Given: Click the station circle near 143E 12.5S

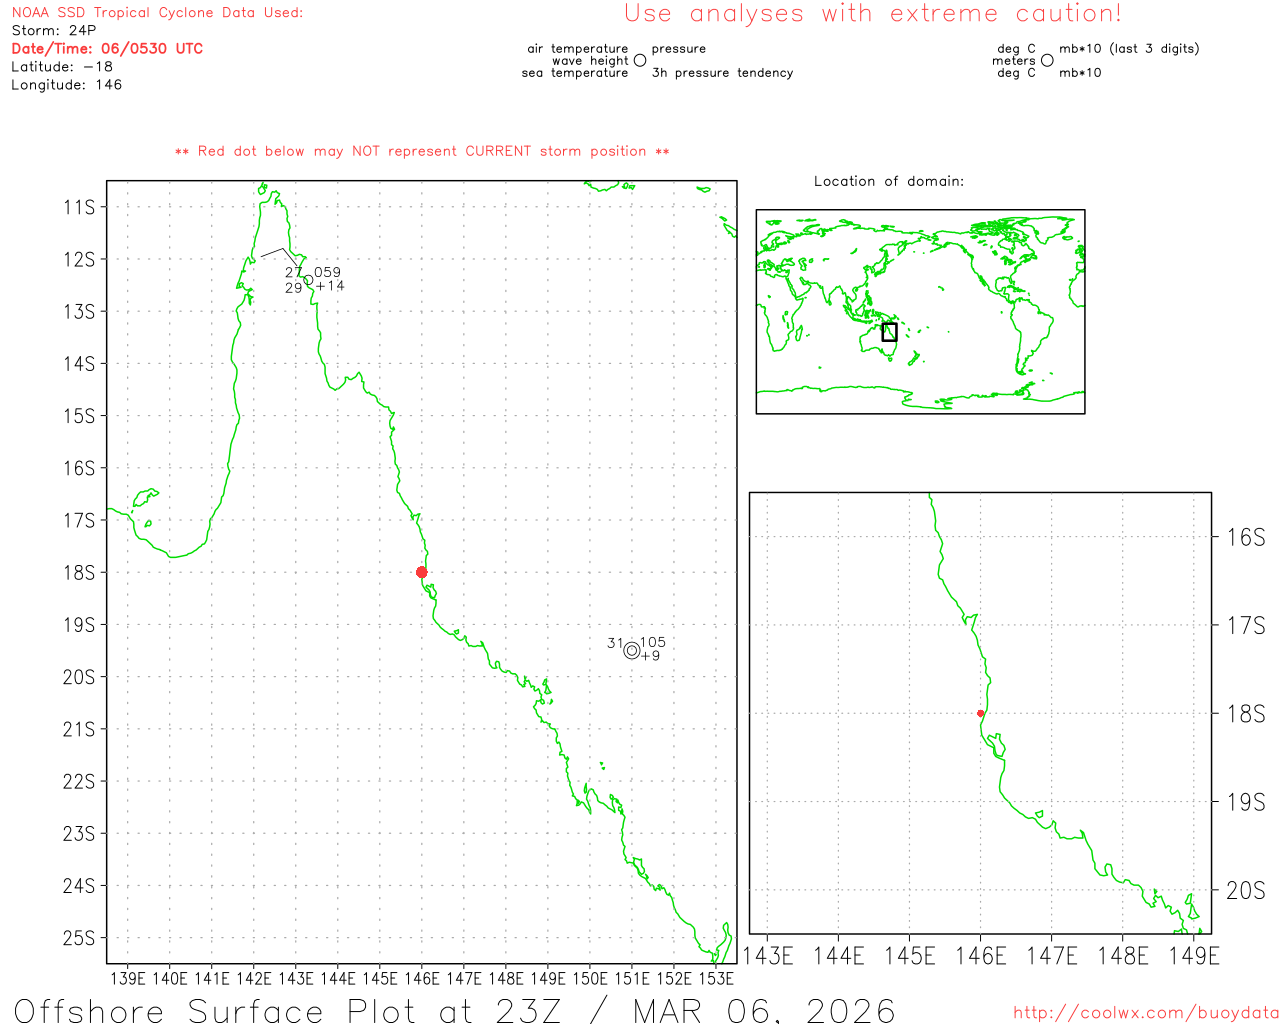Looking at the screenshot, I should (x=307, y=280).
